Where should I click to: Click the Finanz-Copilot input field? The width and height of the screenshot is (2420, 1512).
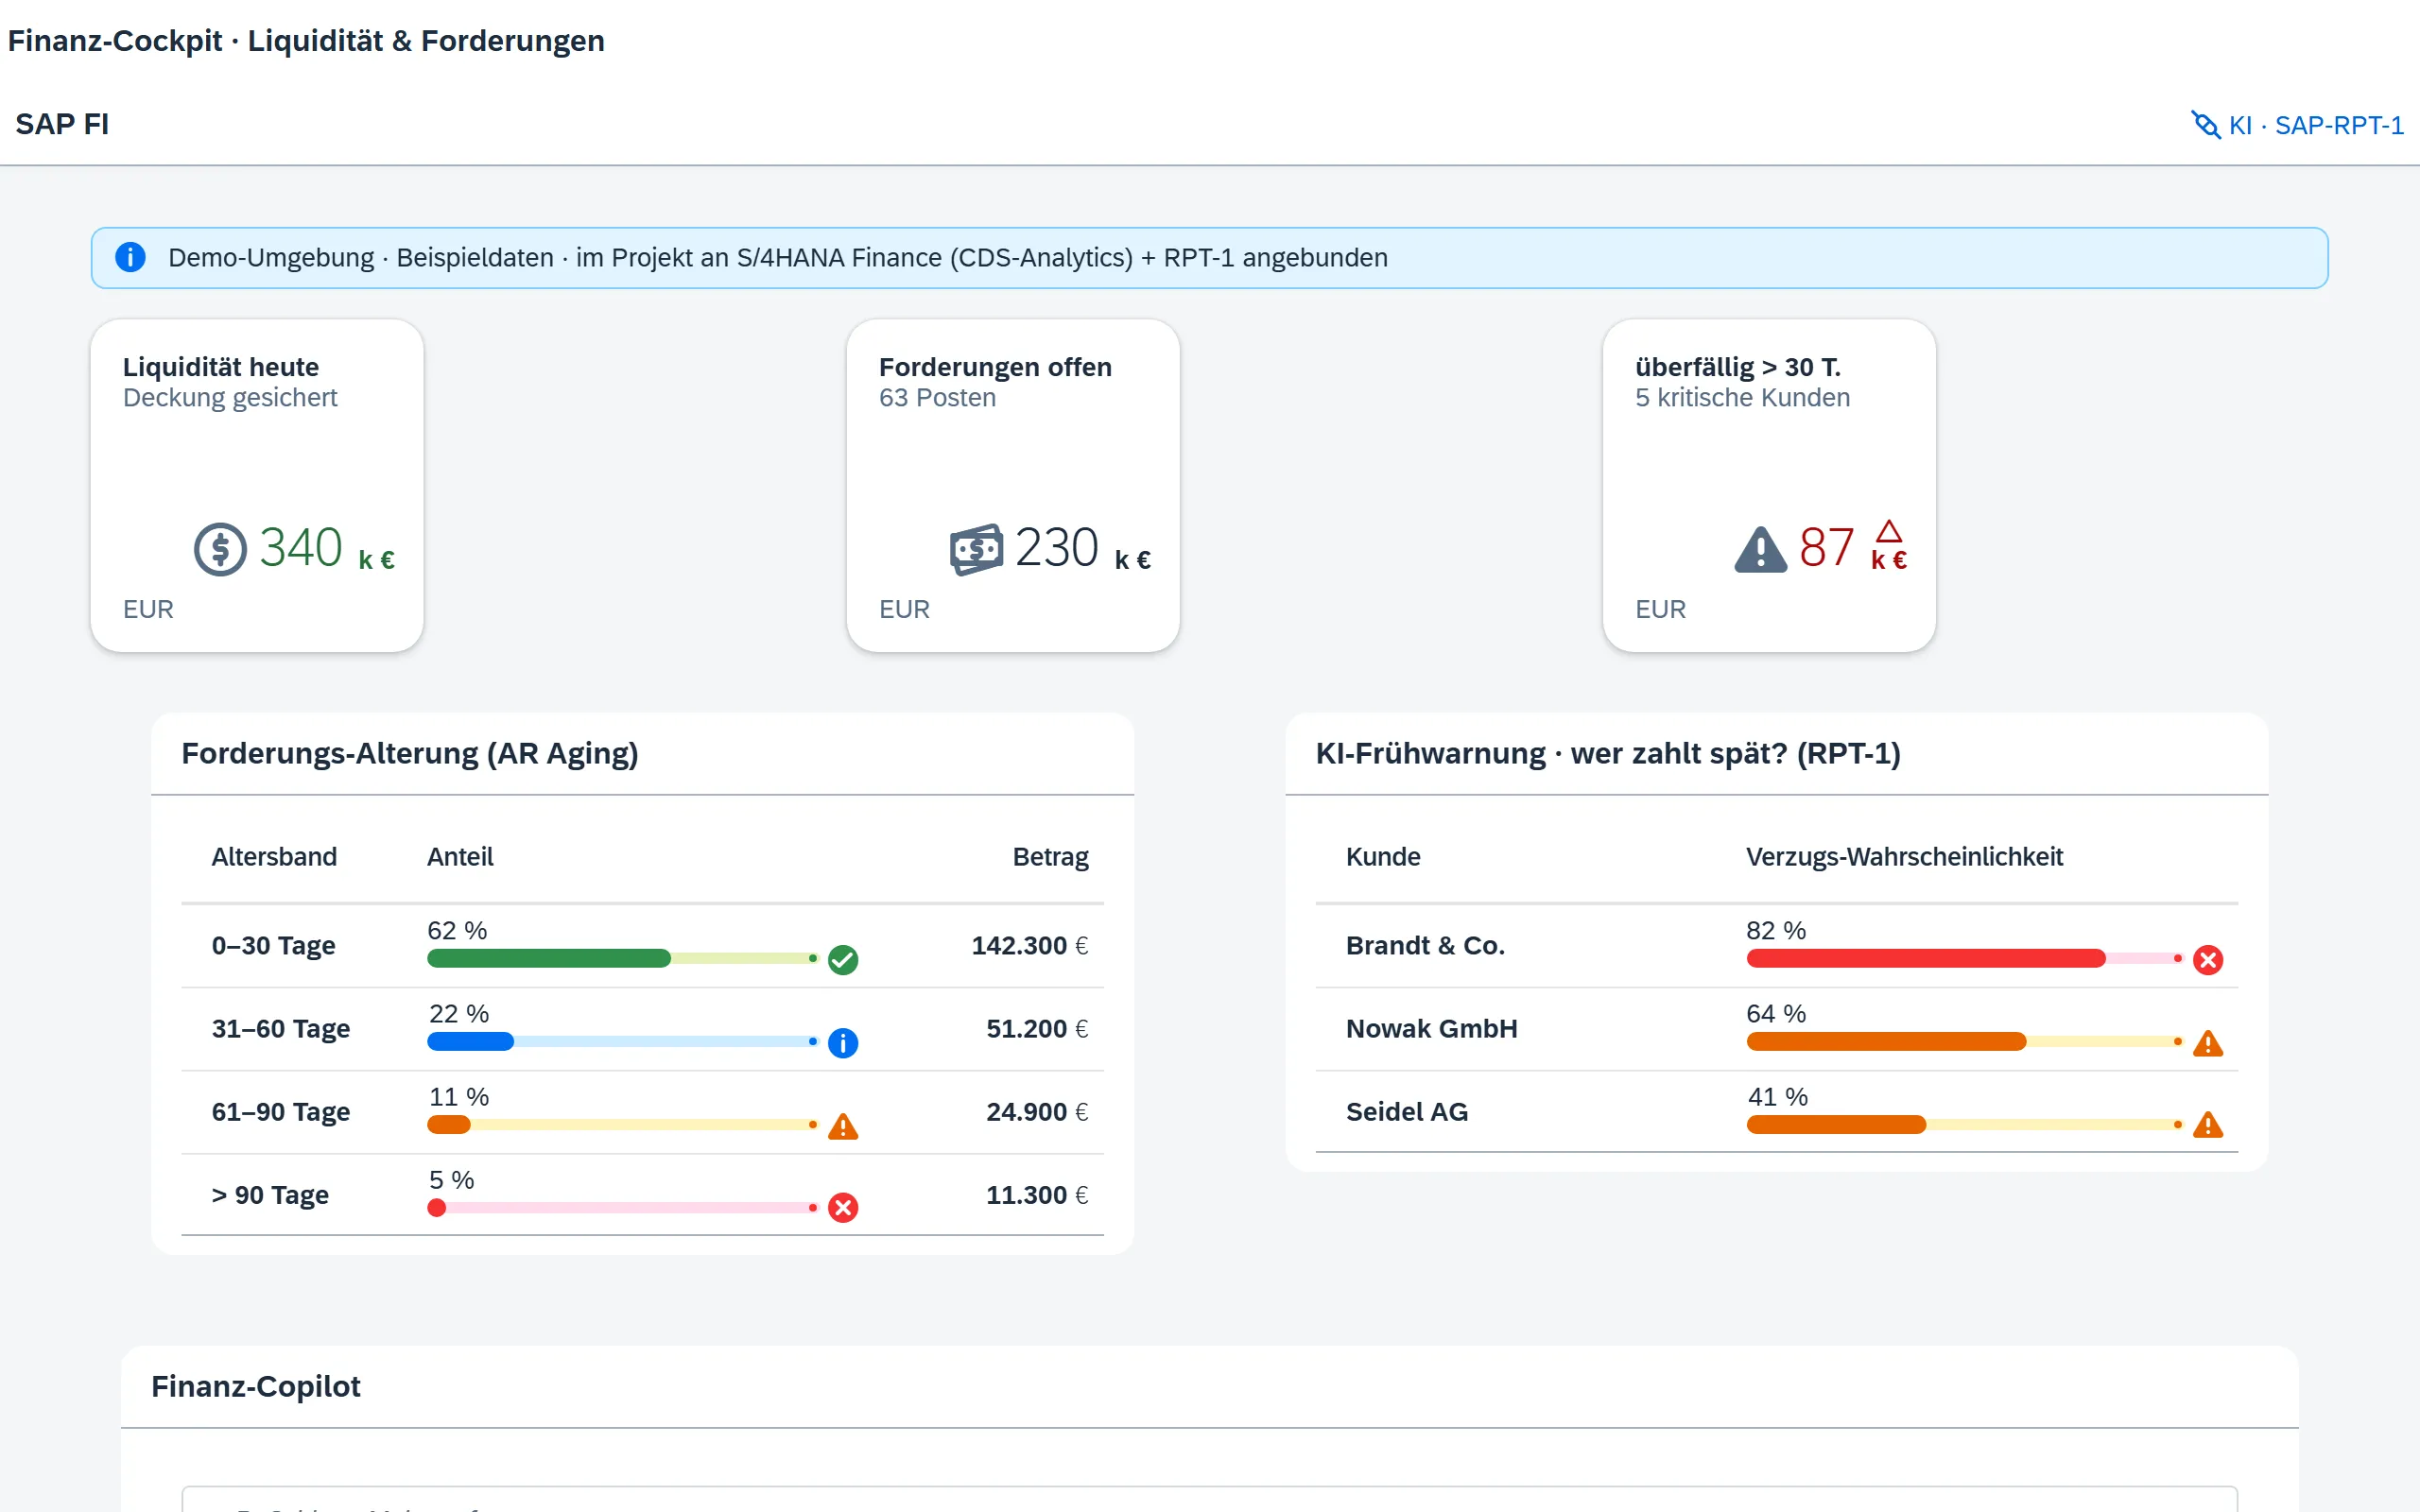[x=1209, y=1499]
